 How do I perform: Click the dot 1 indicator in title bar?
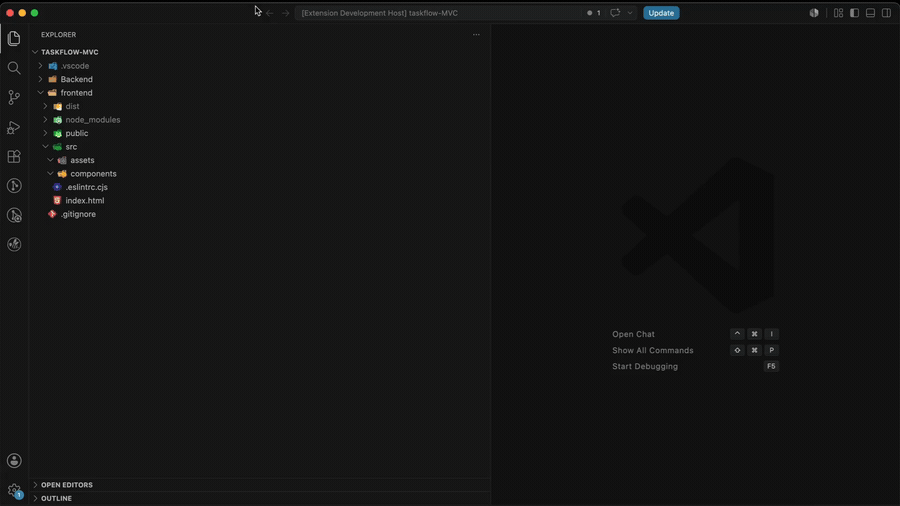[593, 13]
